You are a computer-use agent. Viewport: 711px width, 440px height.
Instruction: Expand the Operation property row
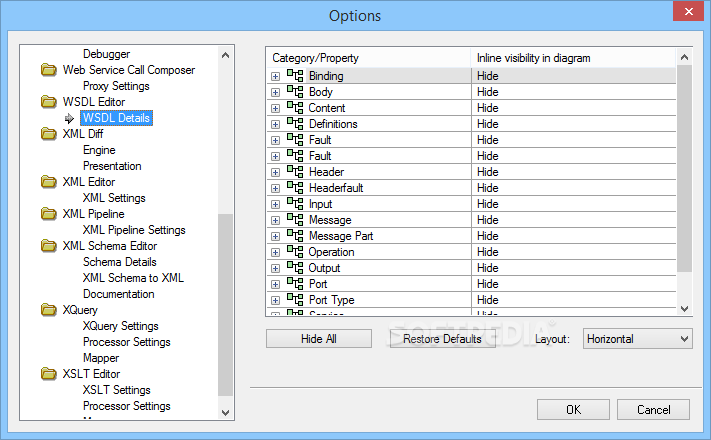[275, 252]
